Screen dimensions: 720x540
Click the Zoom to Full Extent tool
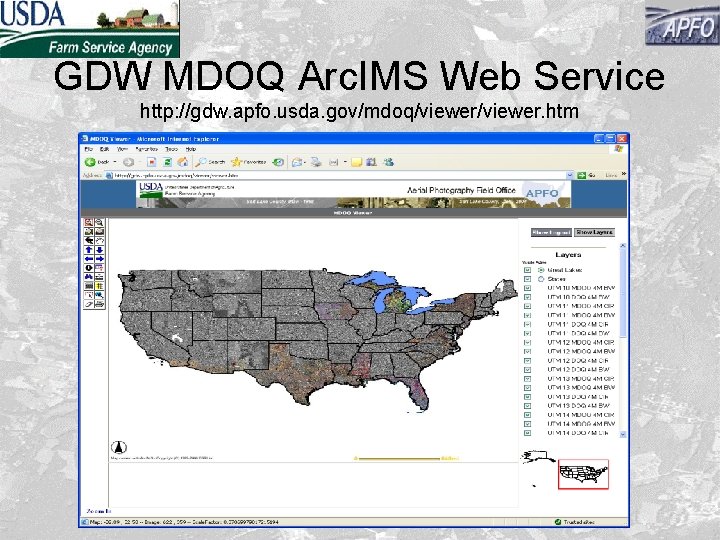click(x=89, y=232)
